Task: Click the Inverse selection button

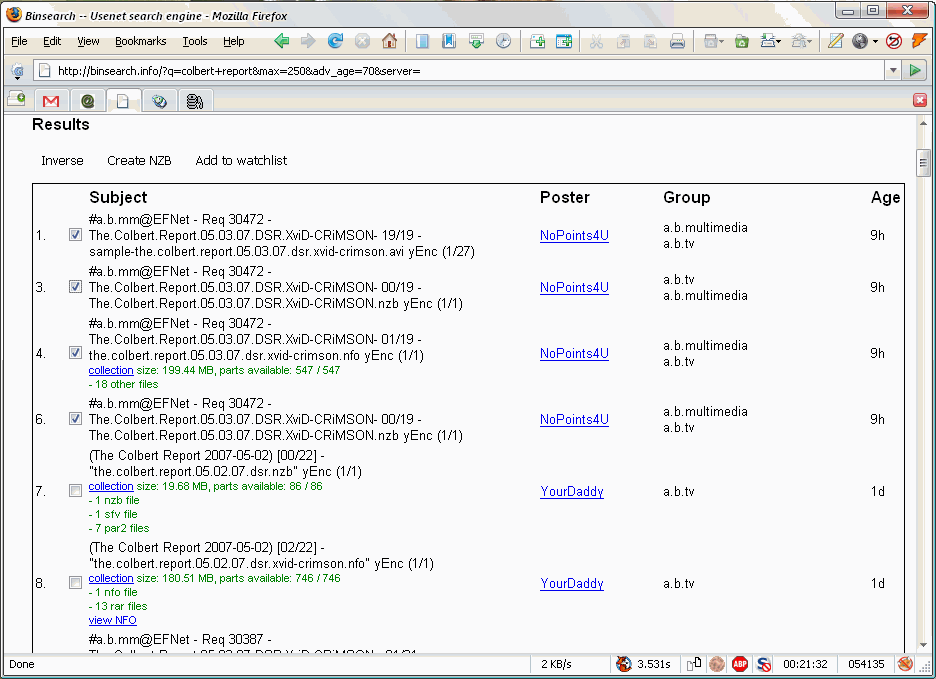Action: pyautogui.click(x=62, y=160)
